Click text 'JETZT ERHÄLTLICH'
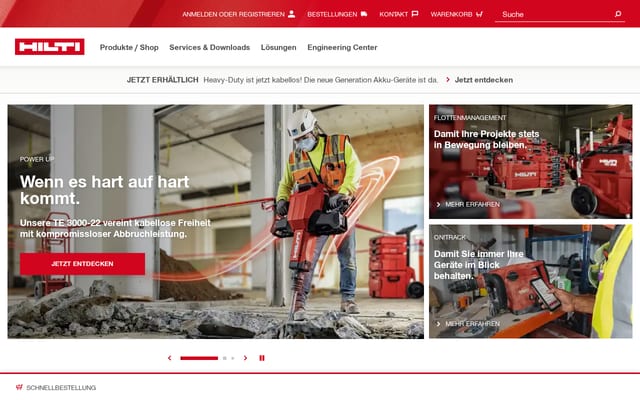The width and height of the screenshot is (640, 400). click(x=162, y=80)
